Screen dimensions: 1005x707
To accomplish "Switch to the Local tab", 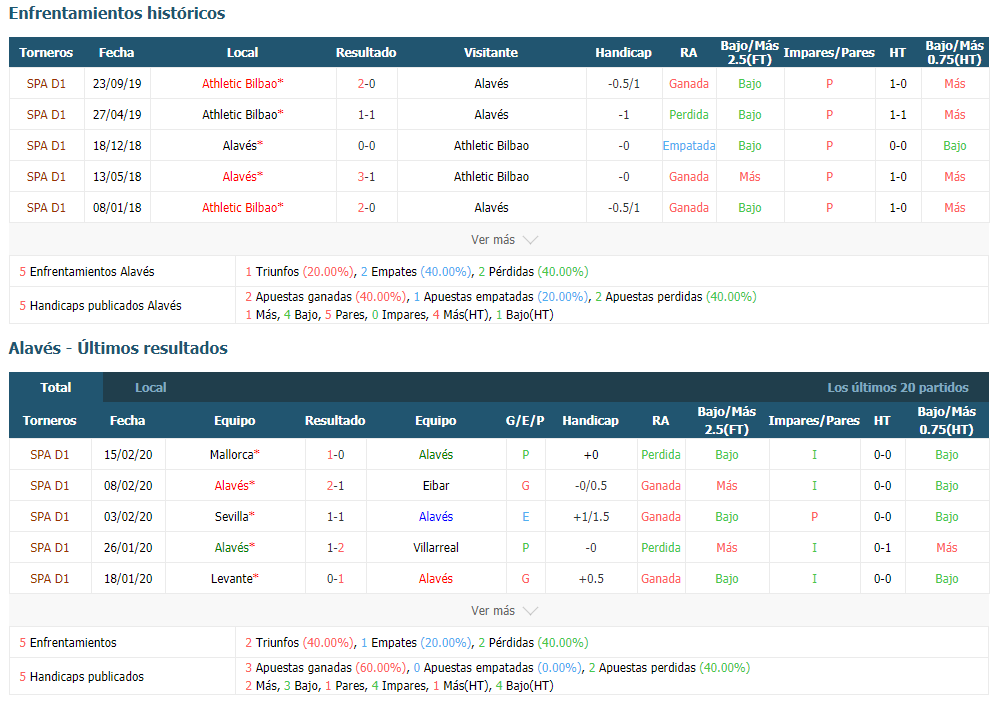I will tap(151, 387).
